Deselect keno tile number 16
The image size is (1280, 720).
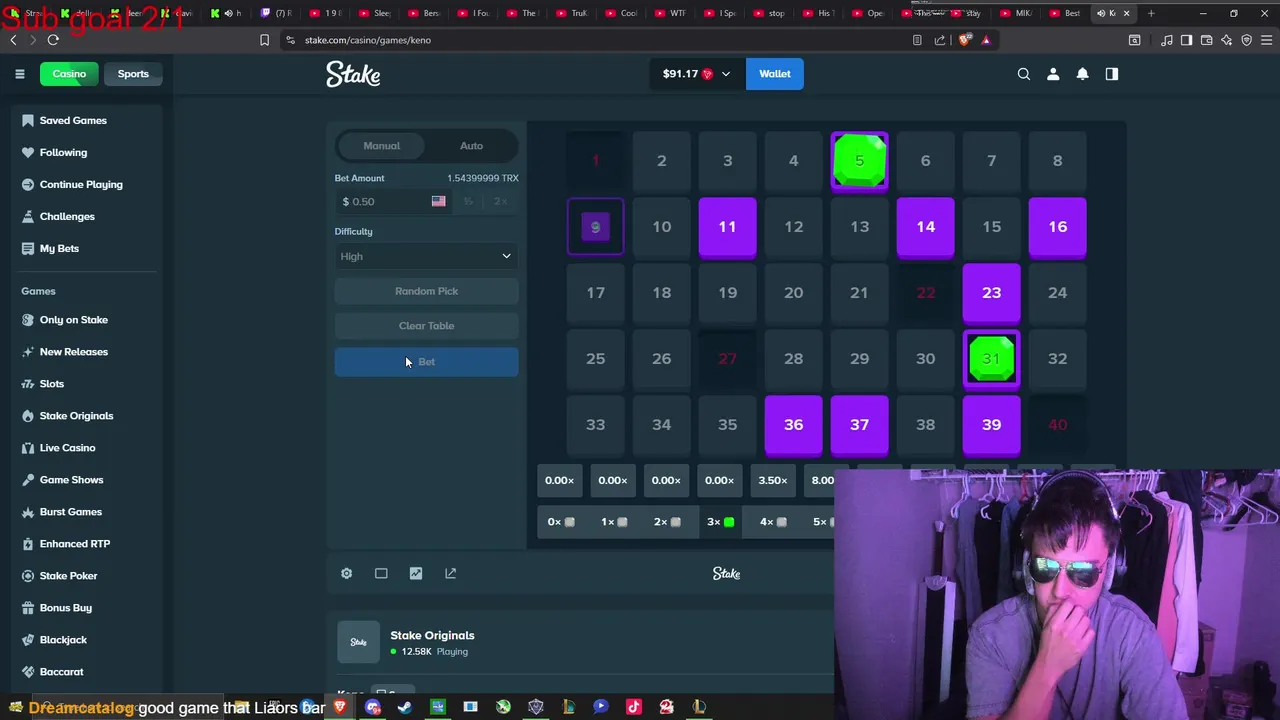1057,226
